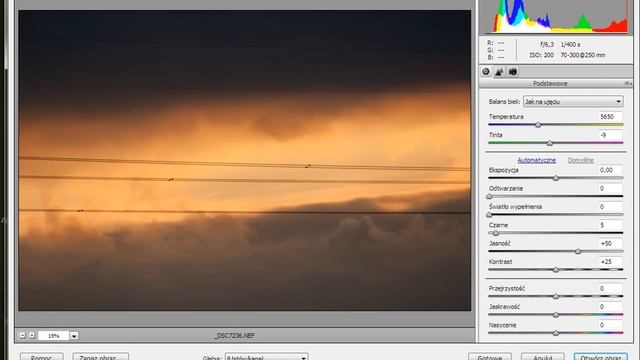
Task: Click the sunset photo preview
Action: pos(244,160)
